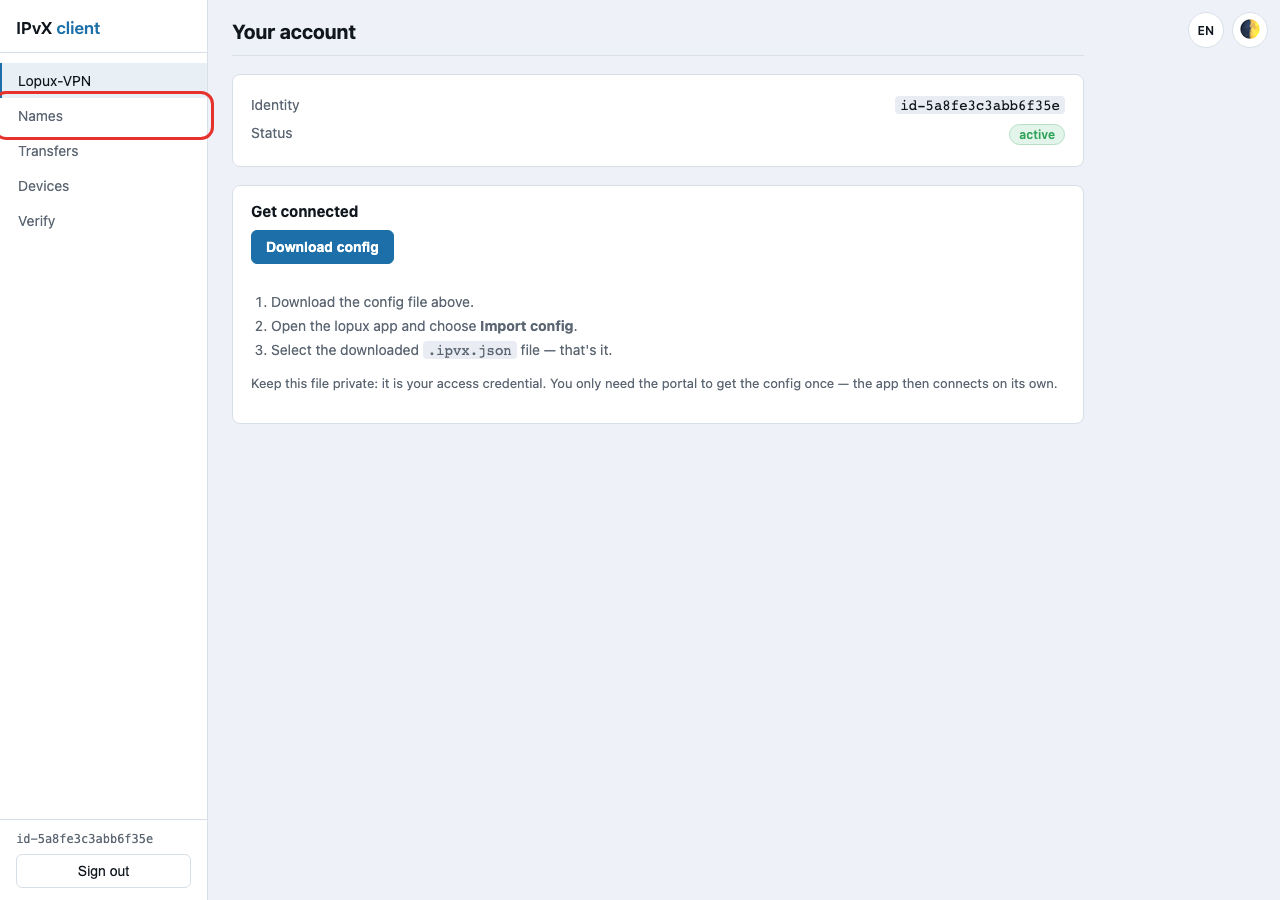Click the Download config button
Image resolution: width=1280 pixels, height=900 pixels.
point(322,247)
